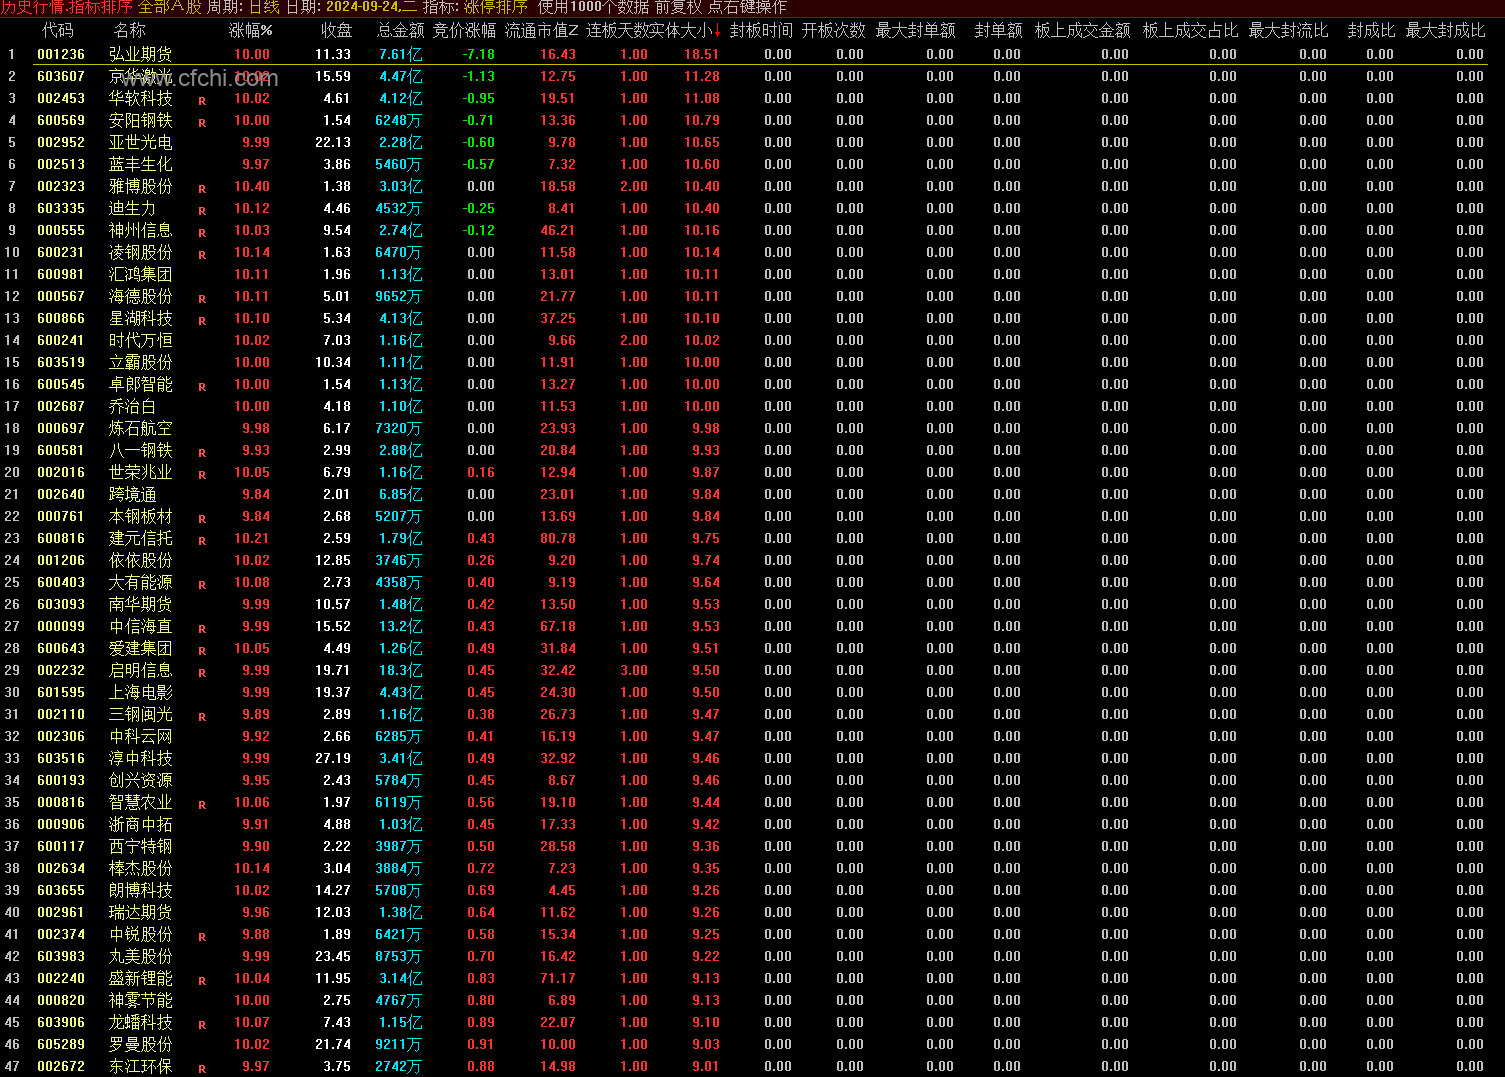This screenshot has width=1505, height=1077.
Task: Sort by 开板次数 column header
Action: (x=834, y=31)
